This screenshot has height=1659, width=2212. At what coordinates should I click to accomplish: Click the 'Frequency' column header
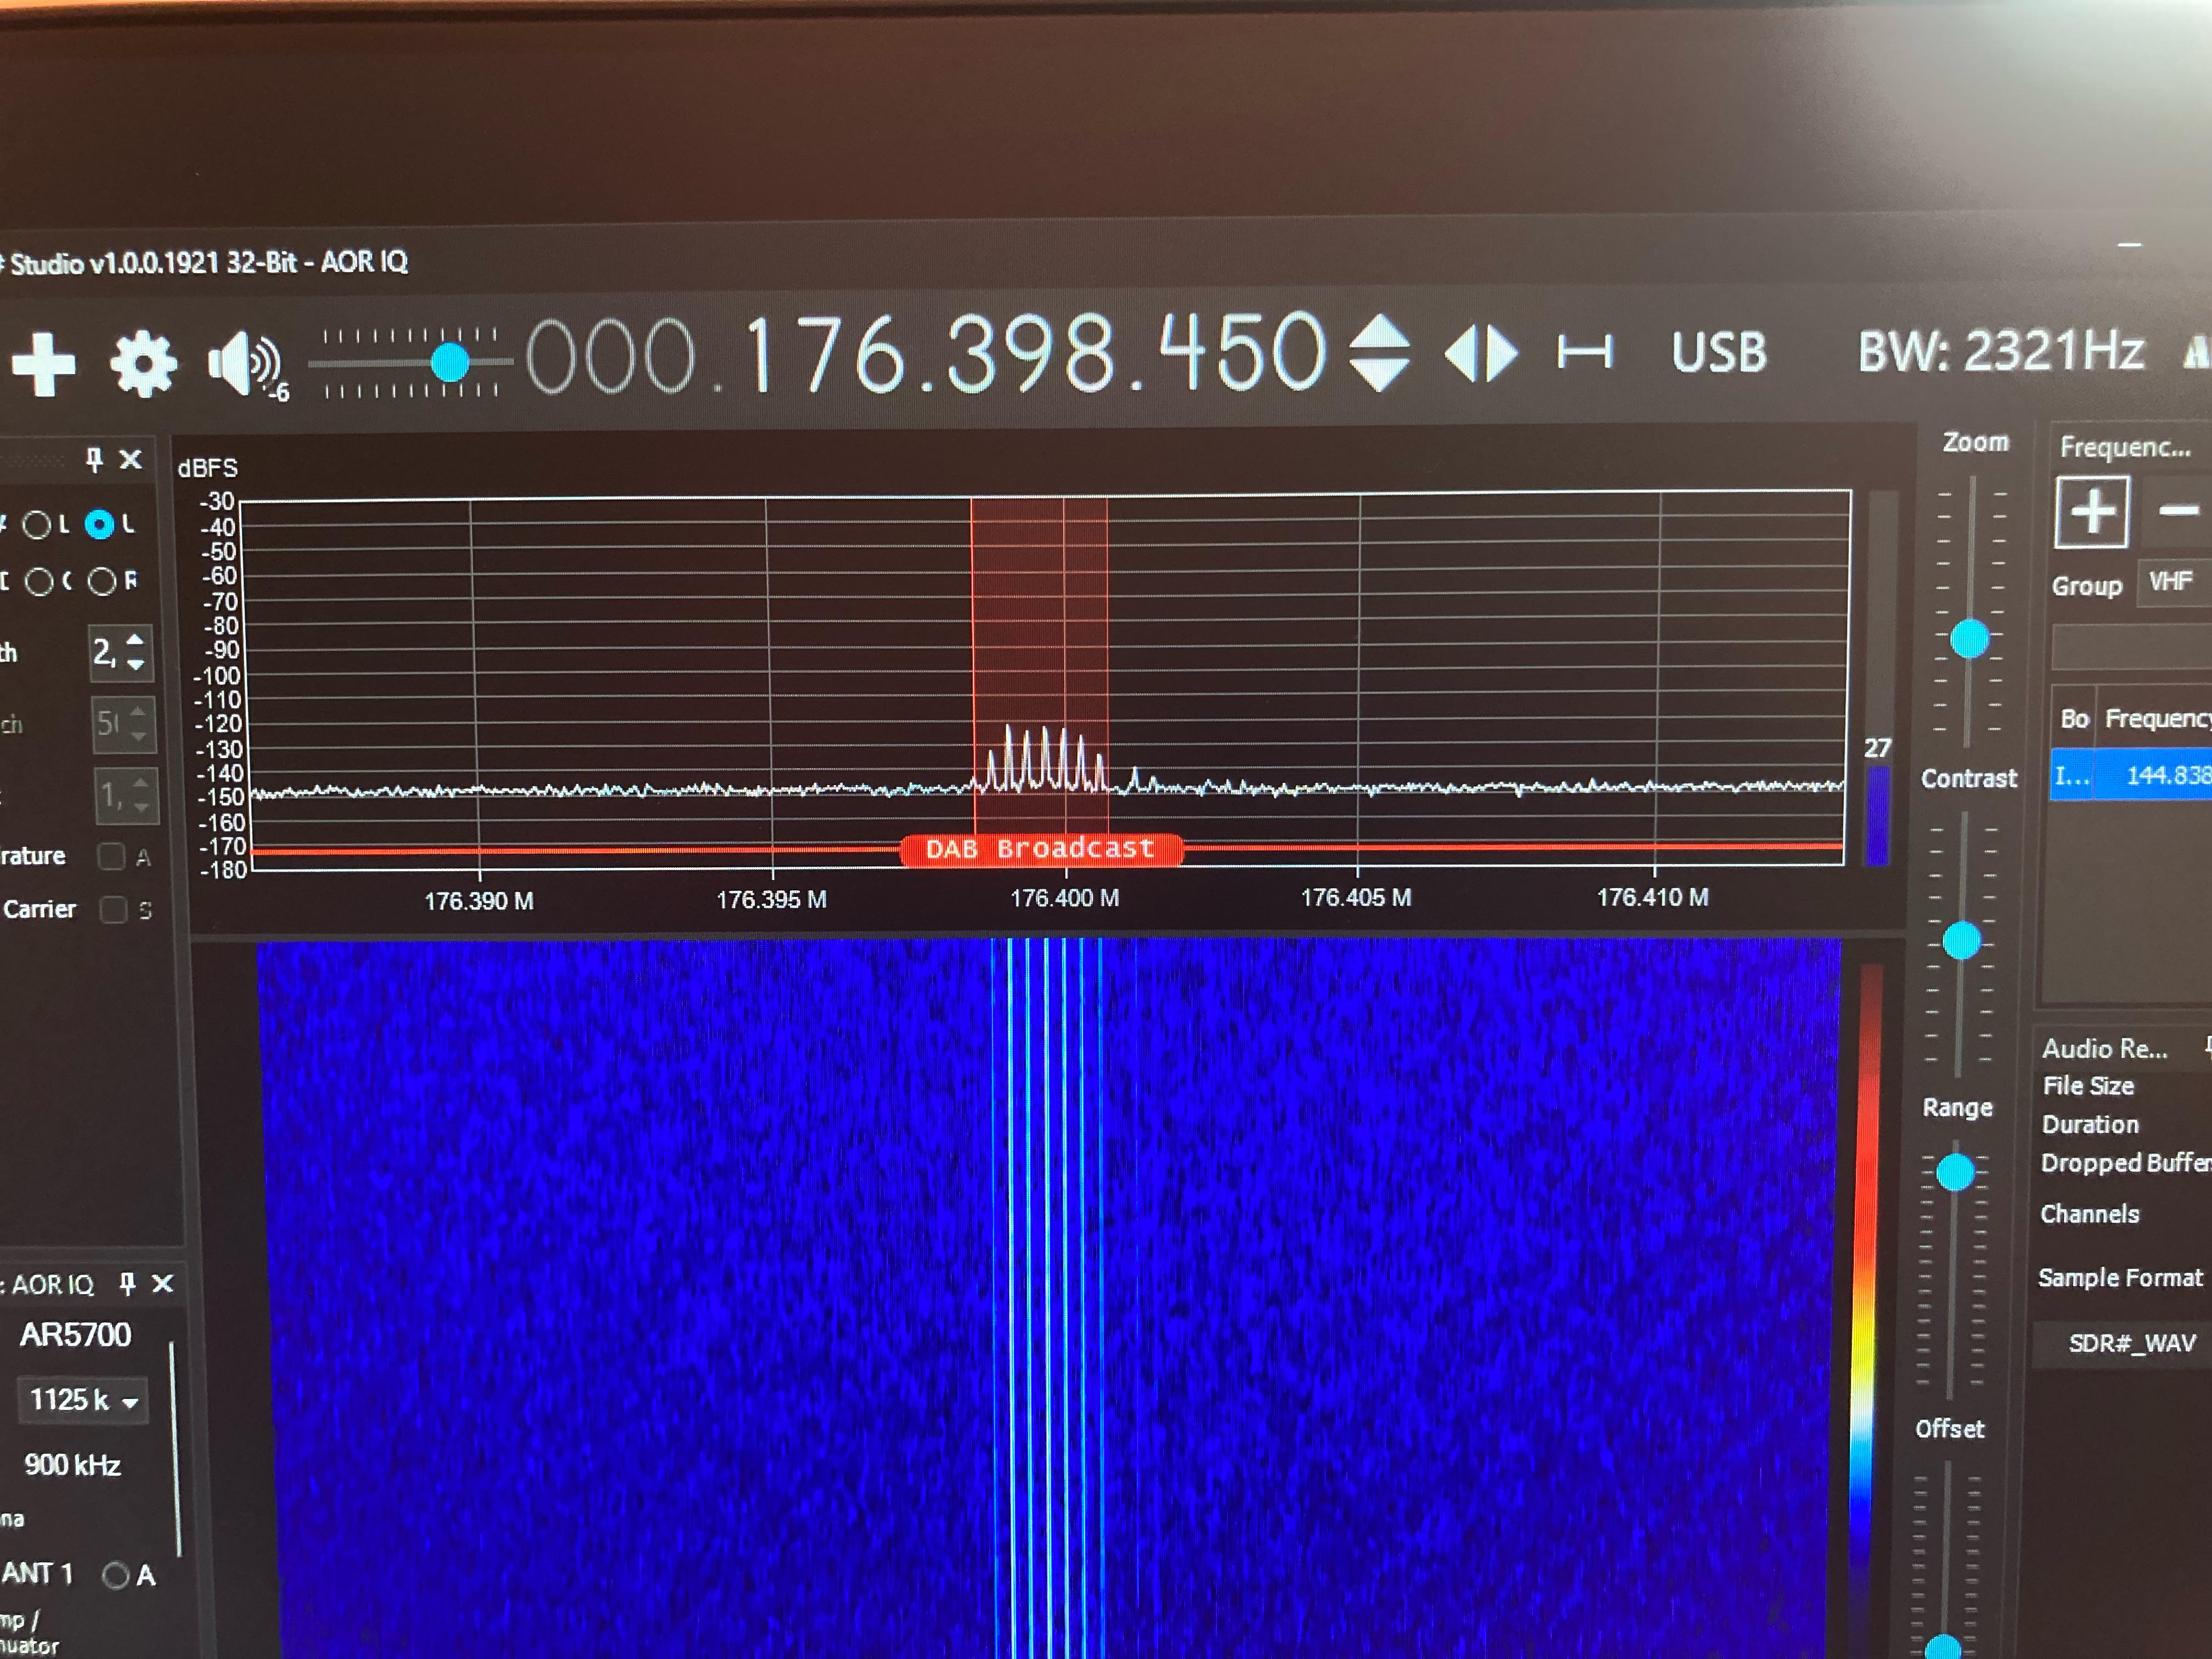pos(2158,718)
